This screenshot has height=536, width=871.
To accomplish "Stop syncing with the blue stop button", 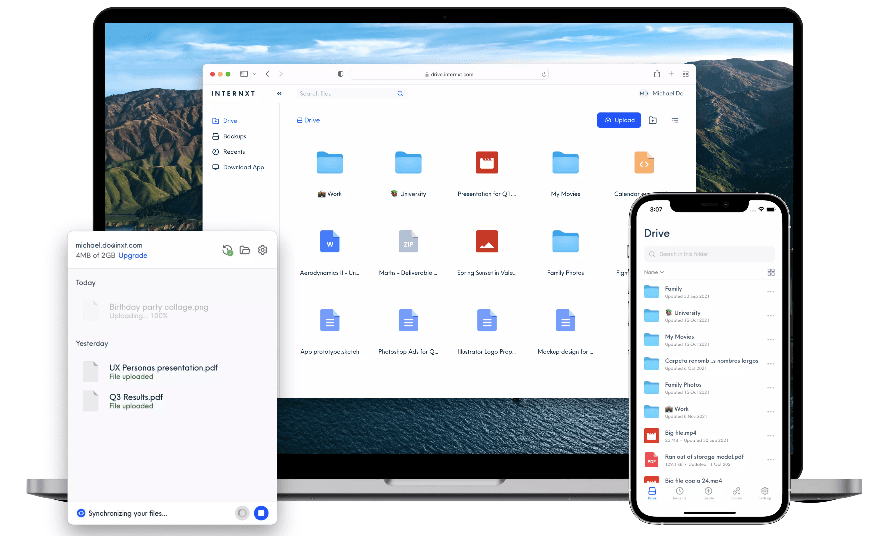I will [260, 512].
